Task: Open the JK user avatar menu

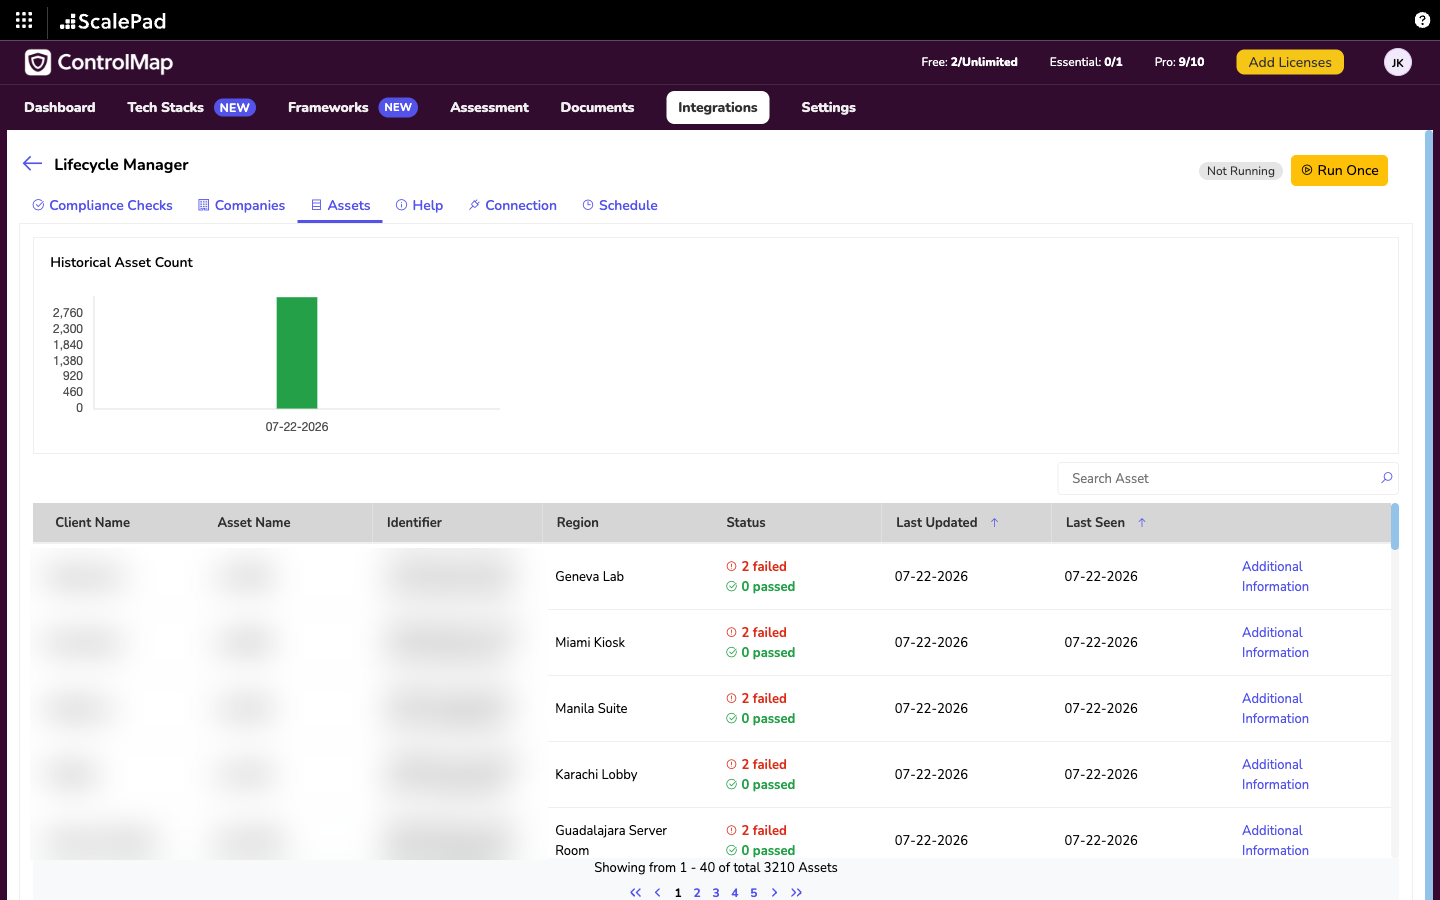Action: pos(1397,62)
